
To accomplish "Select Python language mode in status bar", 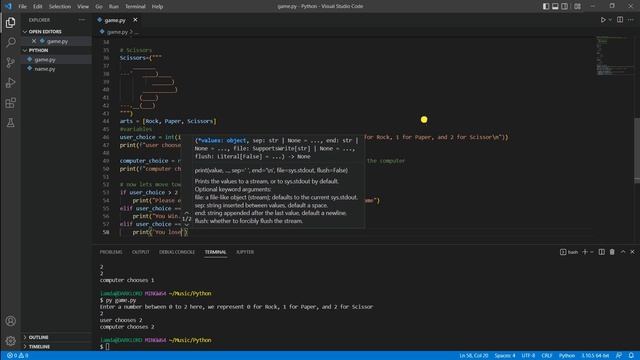I will [x=567, y=356].
